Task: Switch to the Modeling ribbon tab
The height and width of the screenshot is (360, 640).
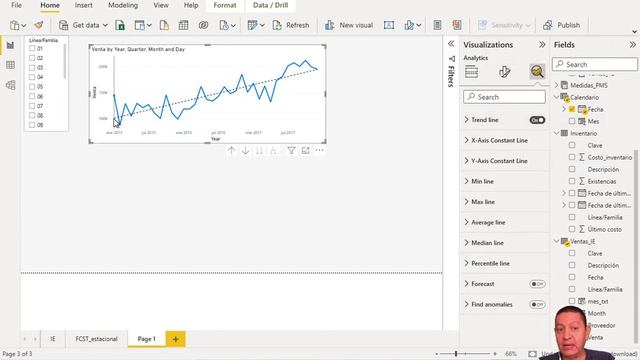Action: click(123, 5)
